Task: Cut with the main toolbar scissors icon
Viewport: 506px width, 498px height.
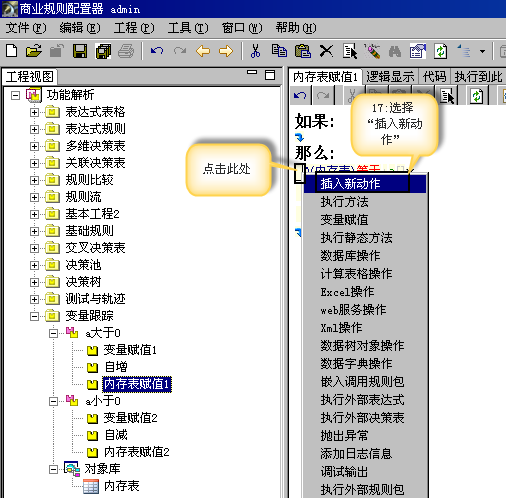Action: click(256, 51)
